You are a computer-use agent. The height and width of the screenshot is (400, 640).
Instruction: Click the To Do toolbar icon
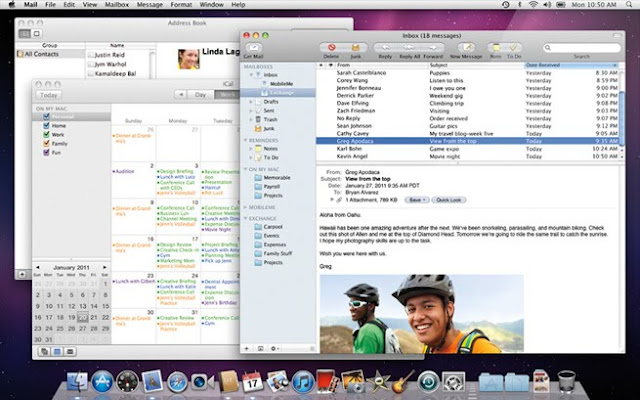(x=514, y=48)
